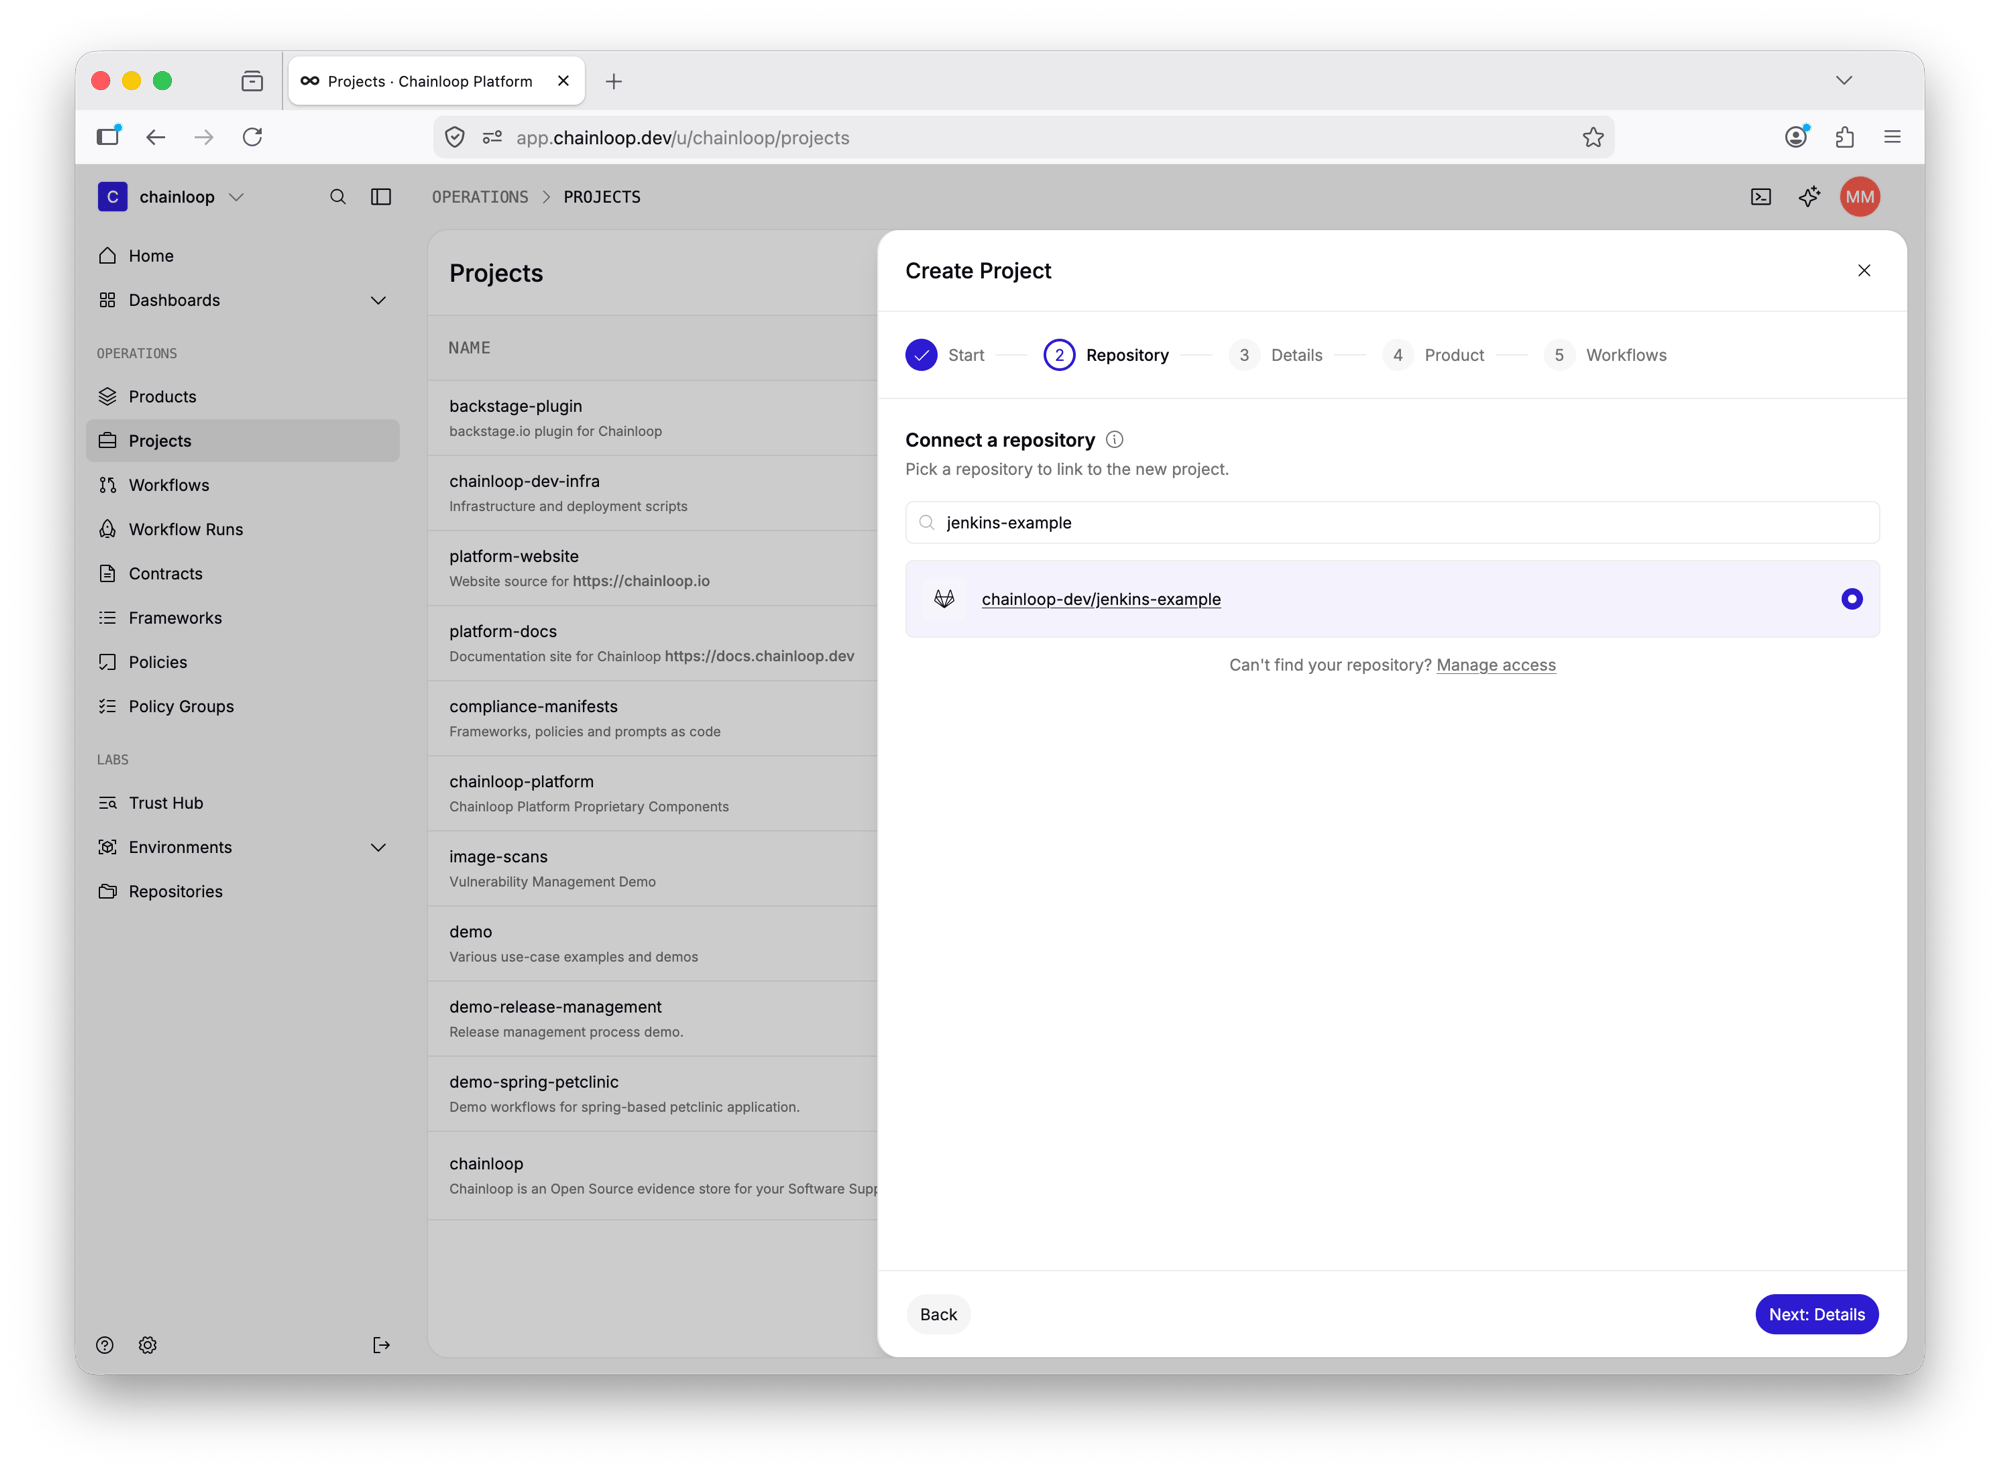Open the image-scans project row
2000x1474 pixels.
coord(653,868)
